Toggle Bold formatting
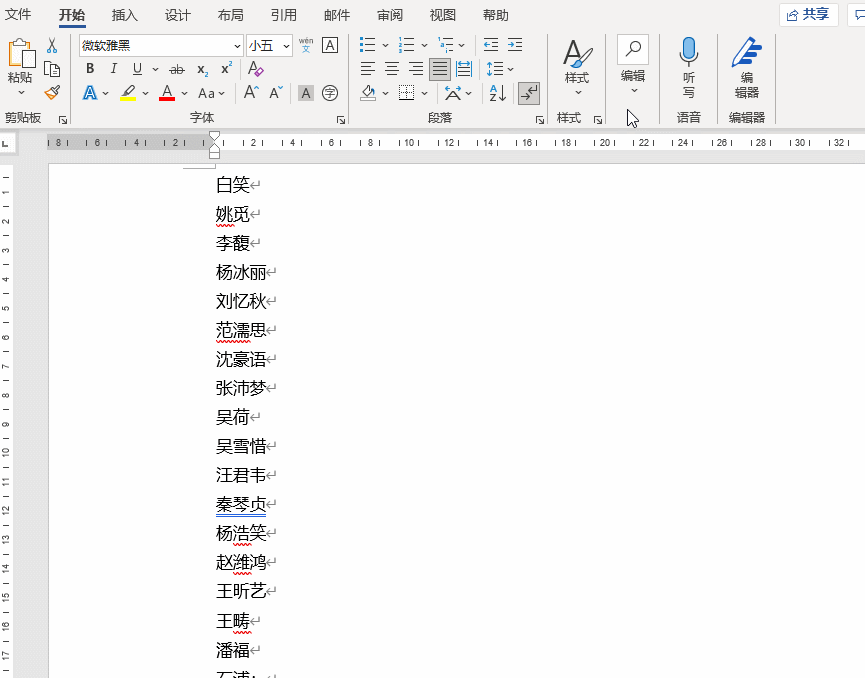 90,69
